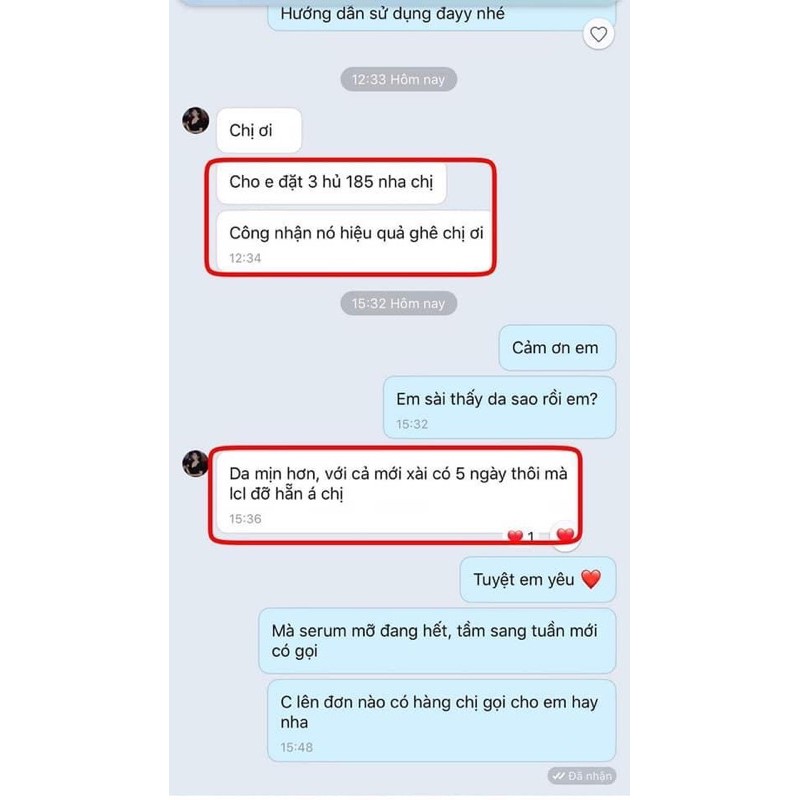The height and width of the screenshot is (800, 800).
Task: Select the 'Cảm ơn em' bubble
Action: 557,348
